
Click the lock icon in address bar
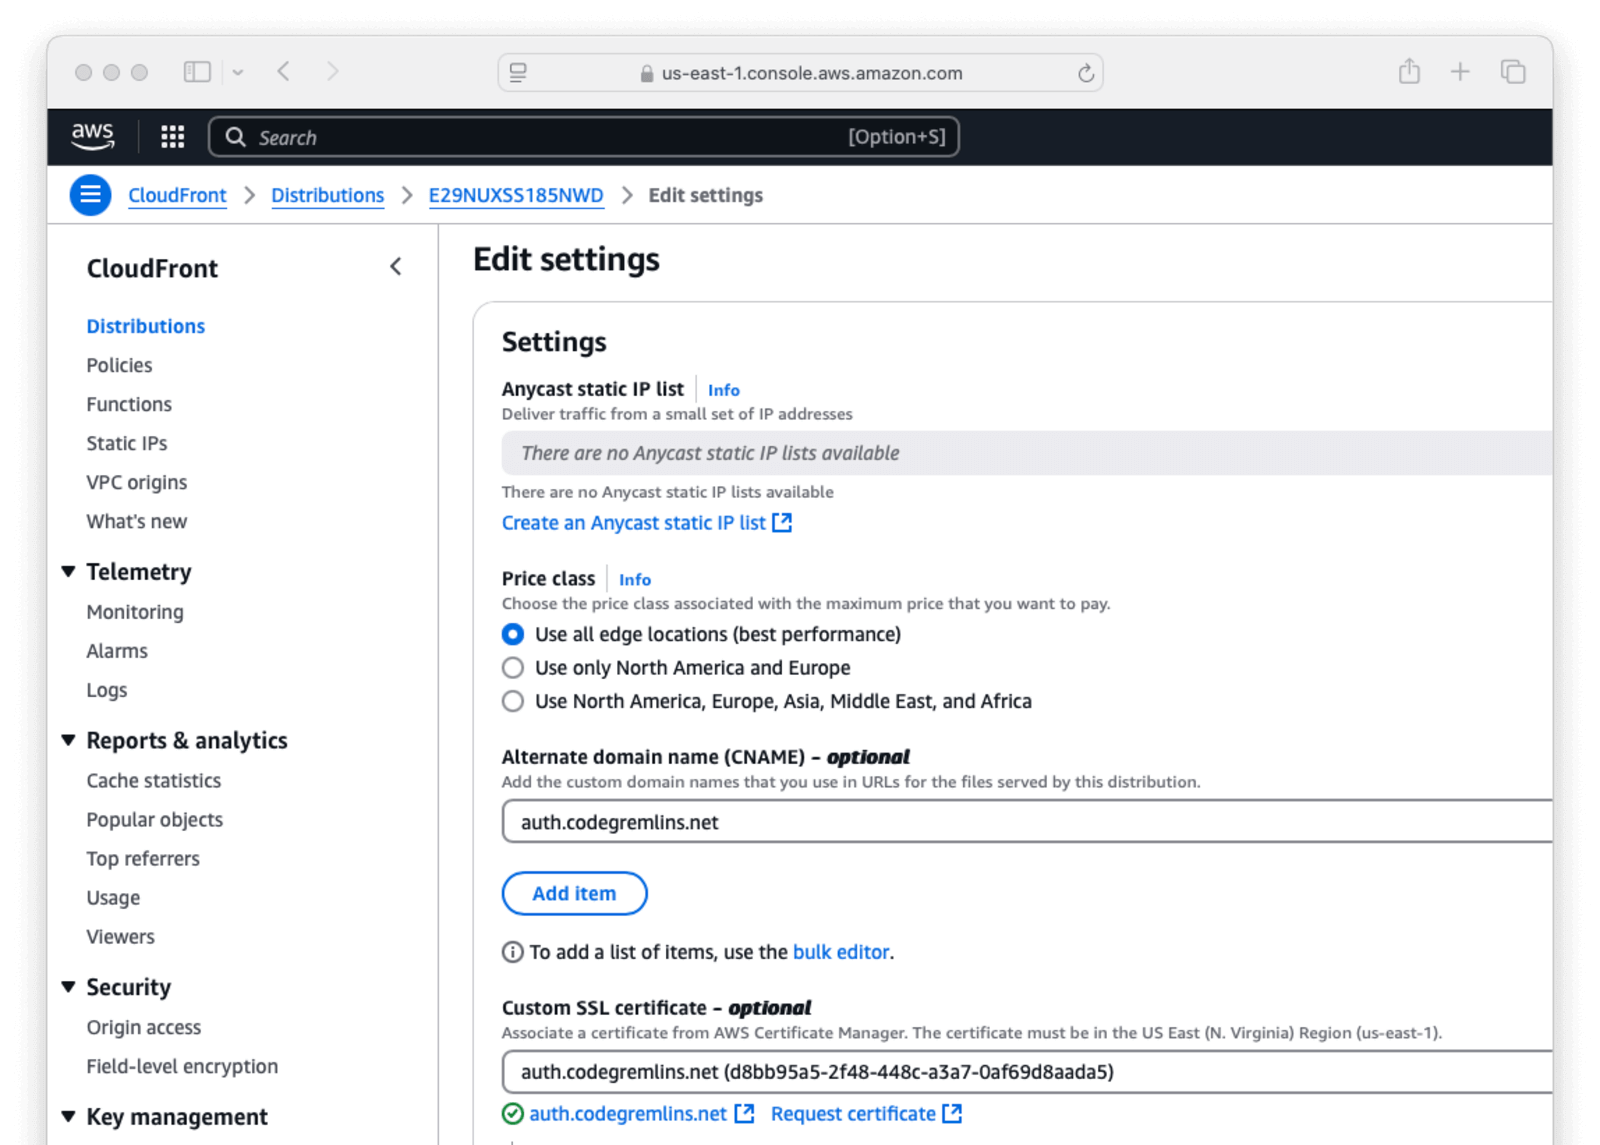pos(647,73)
